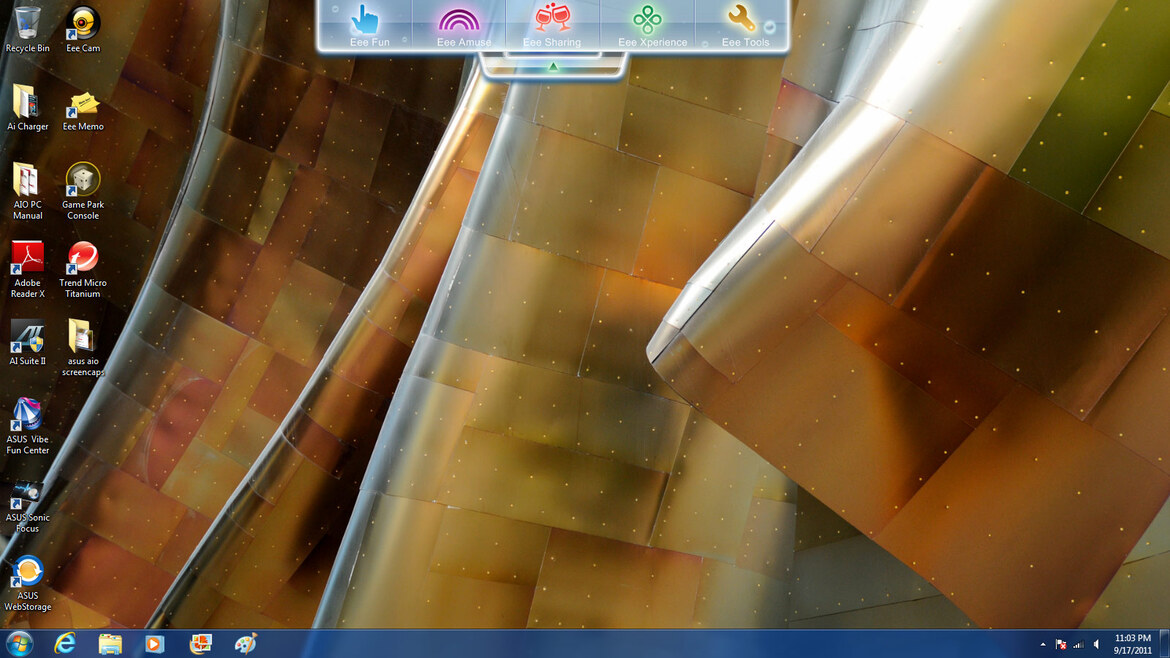This screenshot has width=1170, height=658.
Task: Open Action Center from the flag notification
Action: pyautogui.click(x=1060, y=644)
